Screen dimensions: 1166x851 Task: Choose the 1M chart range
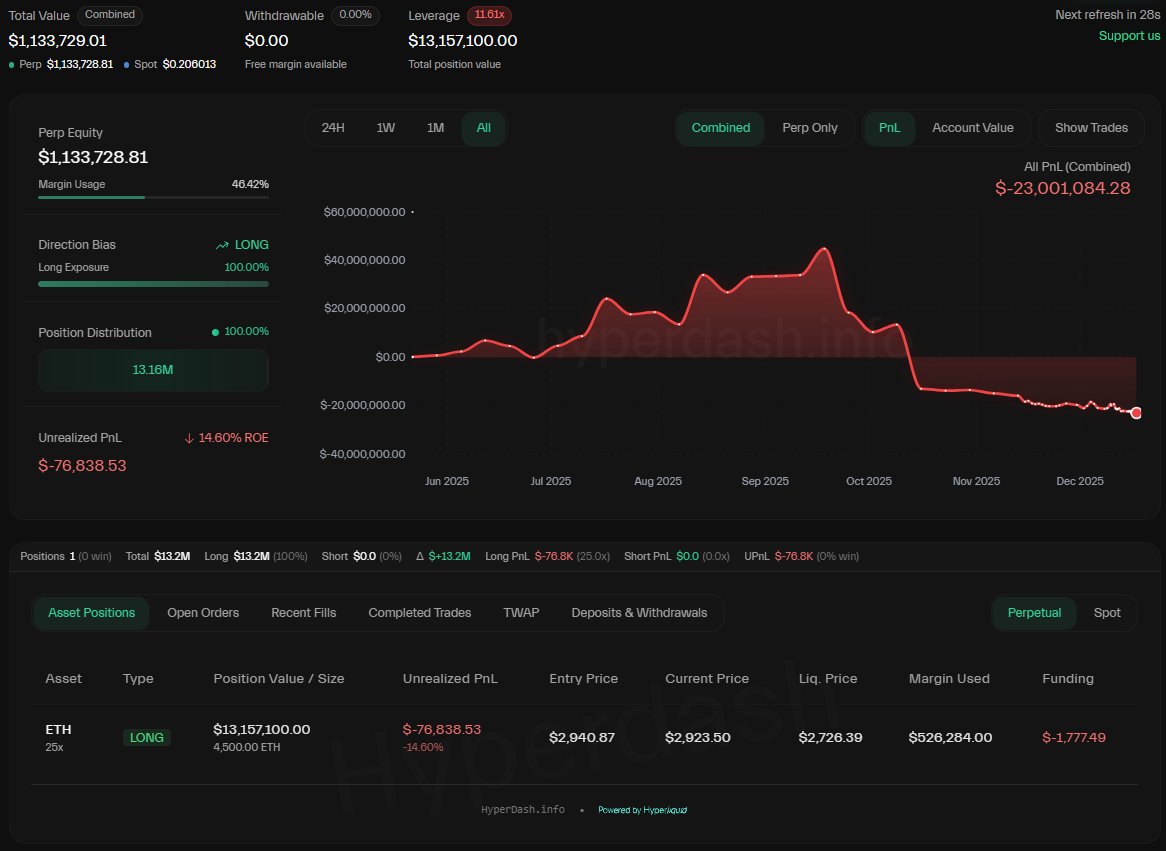coord(435,128)
